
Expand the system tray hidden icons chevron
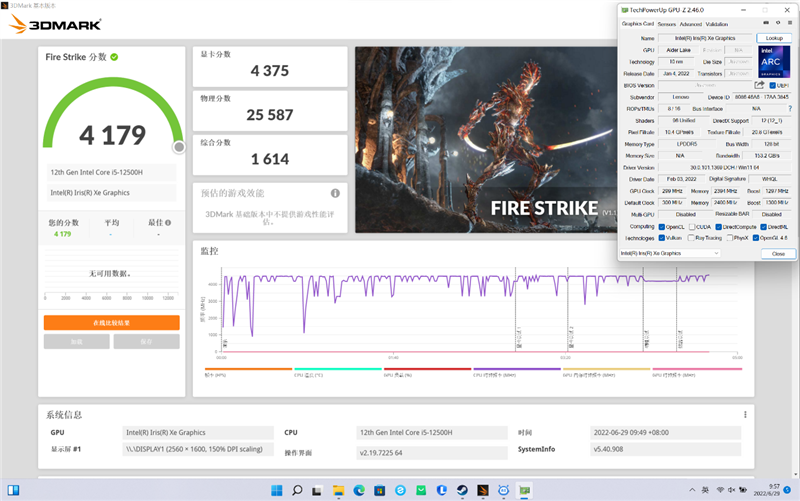click(x=692, y=490)
